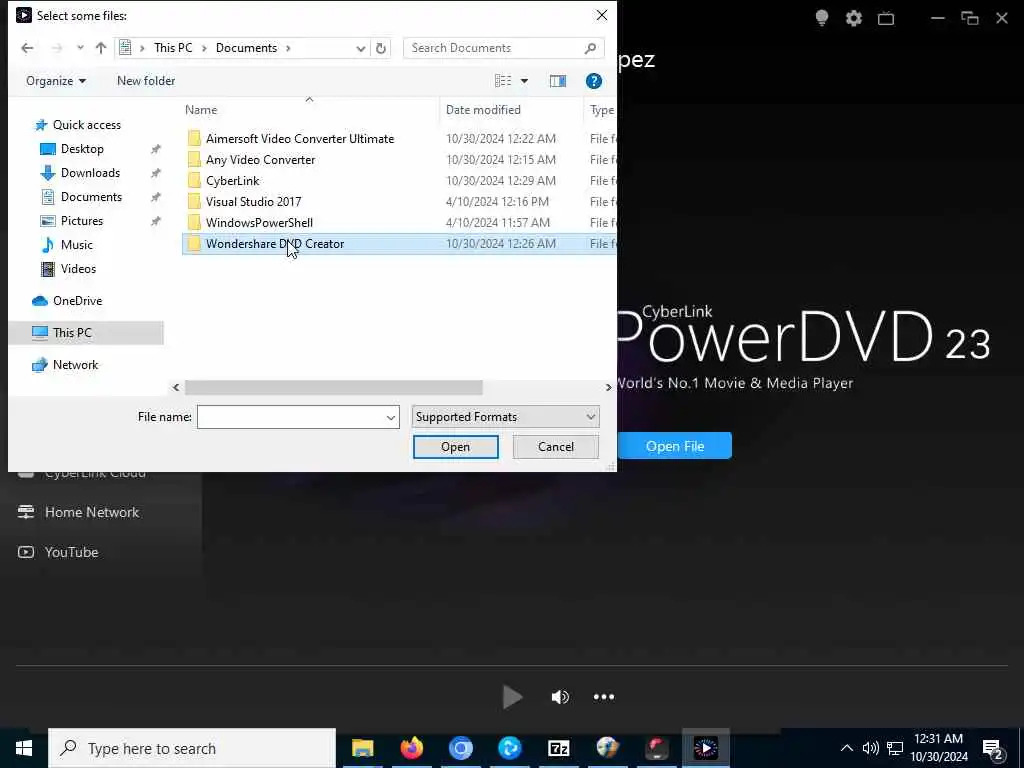This screenshot has width=1024, height=768.
Task: Click the address bar dropdown chevron
Action: point(360,48)
